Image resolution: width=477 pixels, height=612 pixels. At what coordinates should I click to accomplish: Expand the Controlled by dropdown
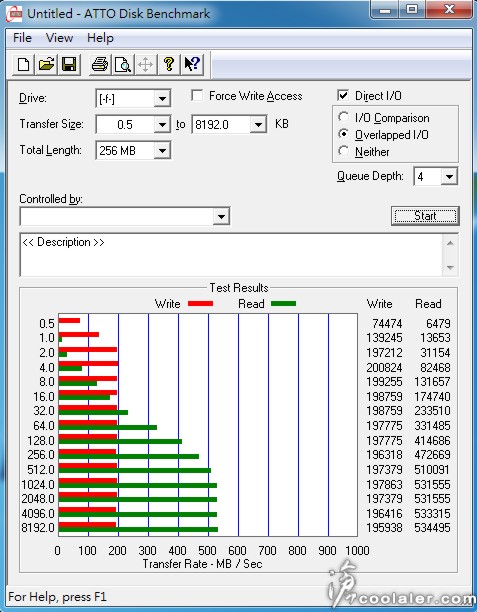tap(221, 216)
